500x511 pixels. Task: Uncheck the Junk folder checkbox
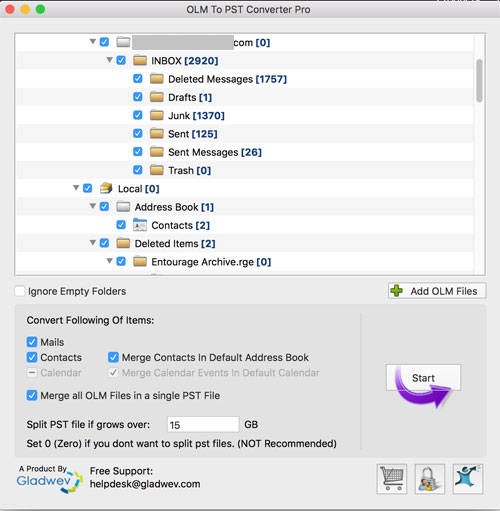[138, 115]
